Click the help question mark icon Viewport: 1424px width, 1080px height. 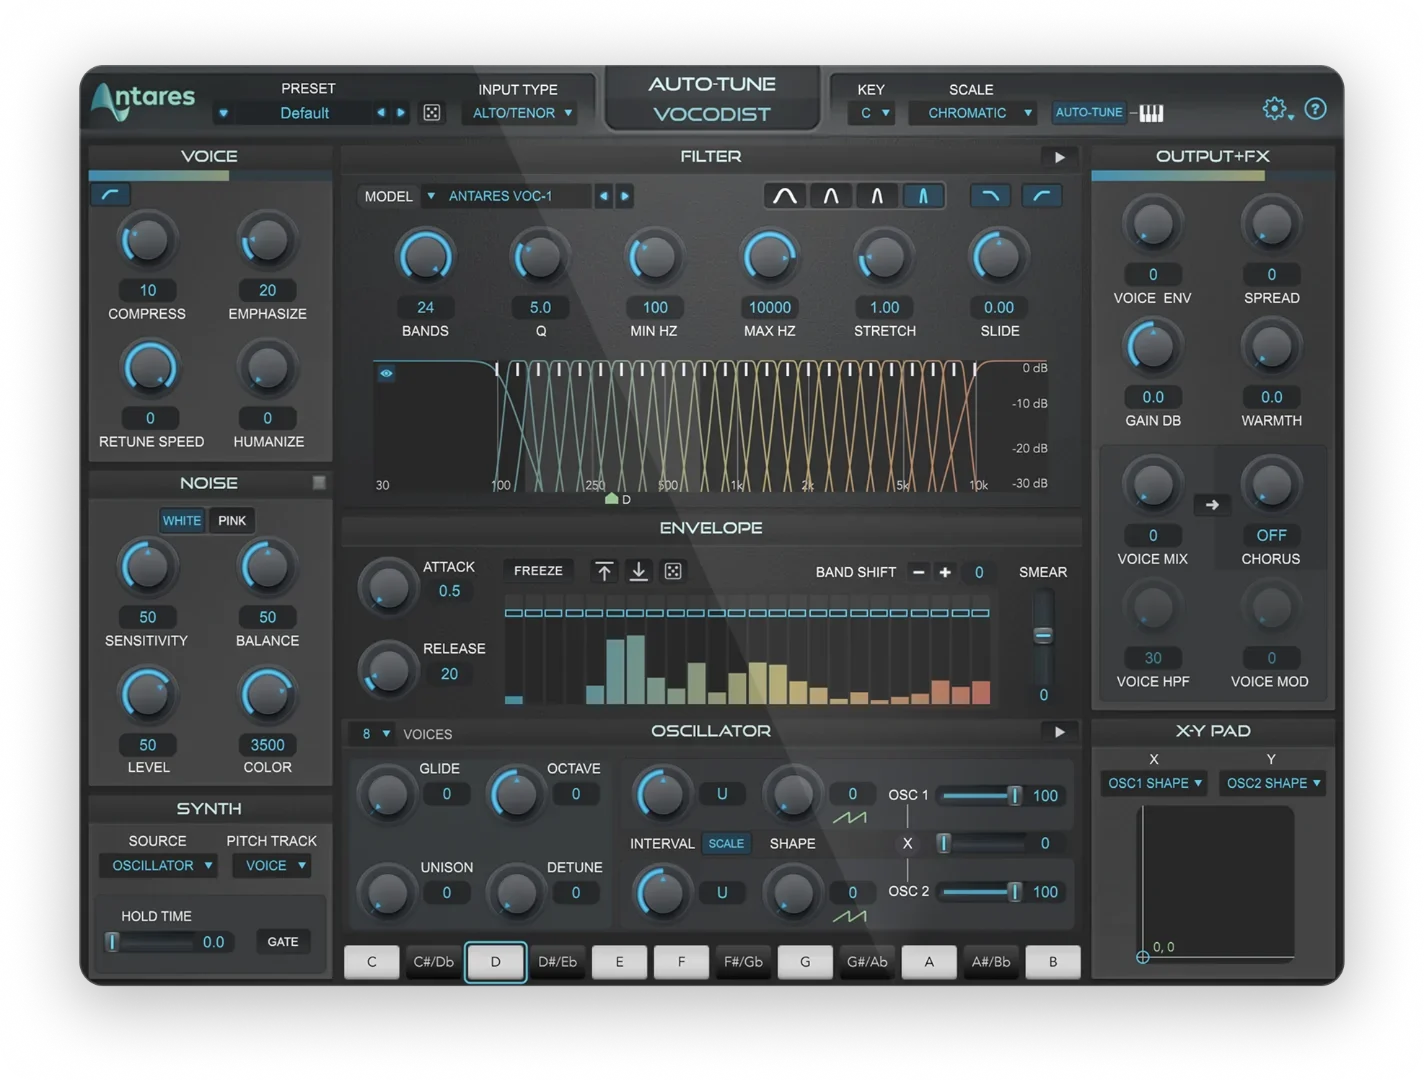(1316, 109)
